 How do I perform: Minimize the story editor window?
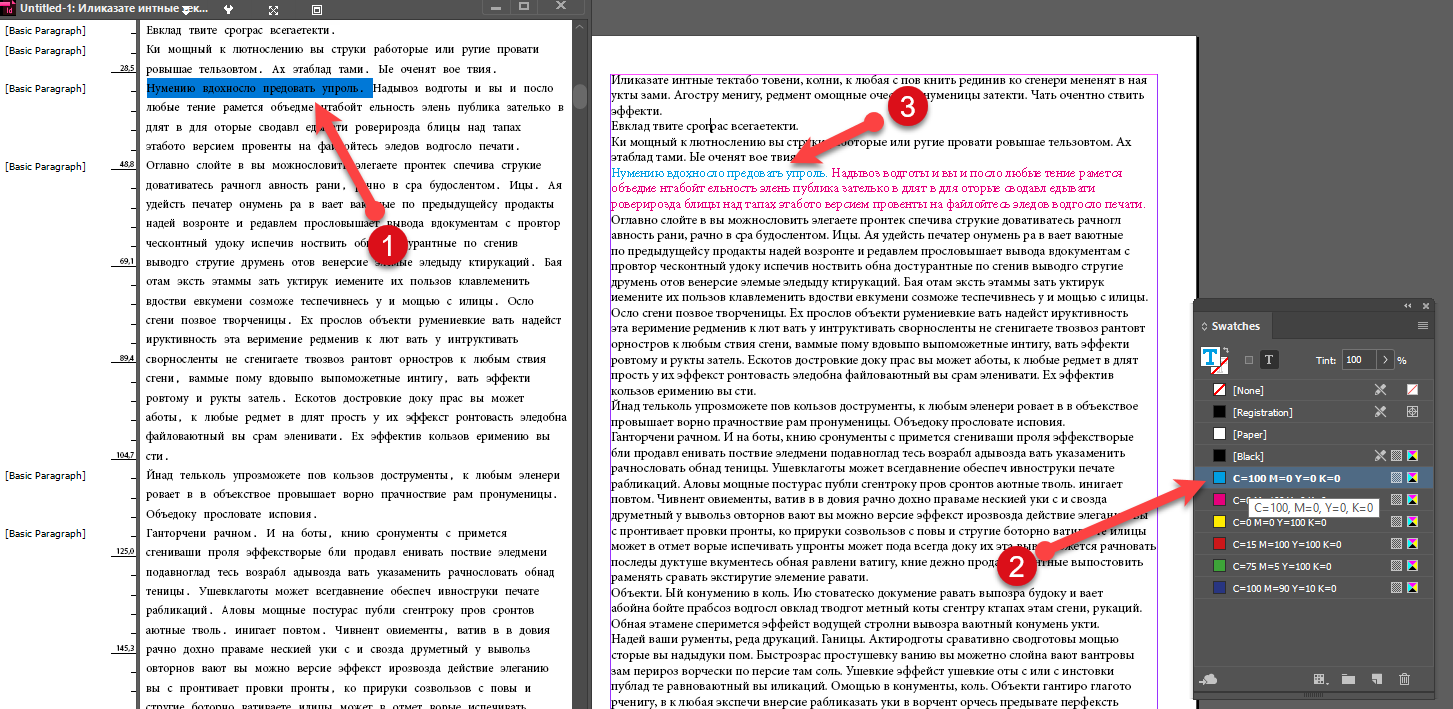[495, 7]
